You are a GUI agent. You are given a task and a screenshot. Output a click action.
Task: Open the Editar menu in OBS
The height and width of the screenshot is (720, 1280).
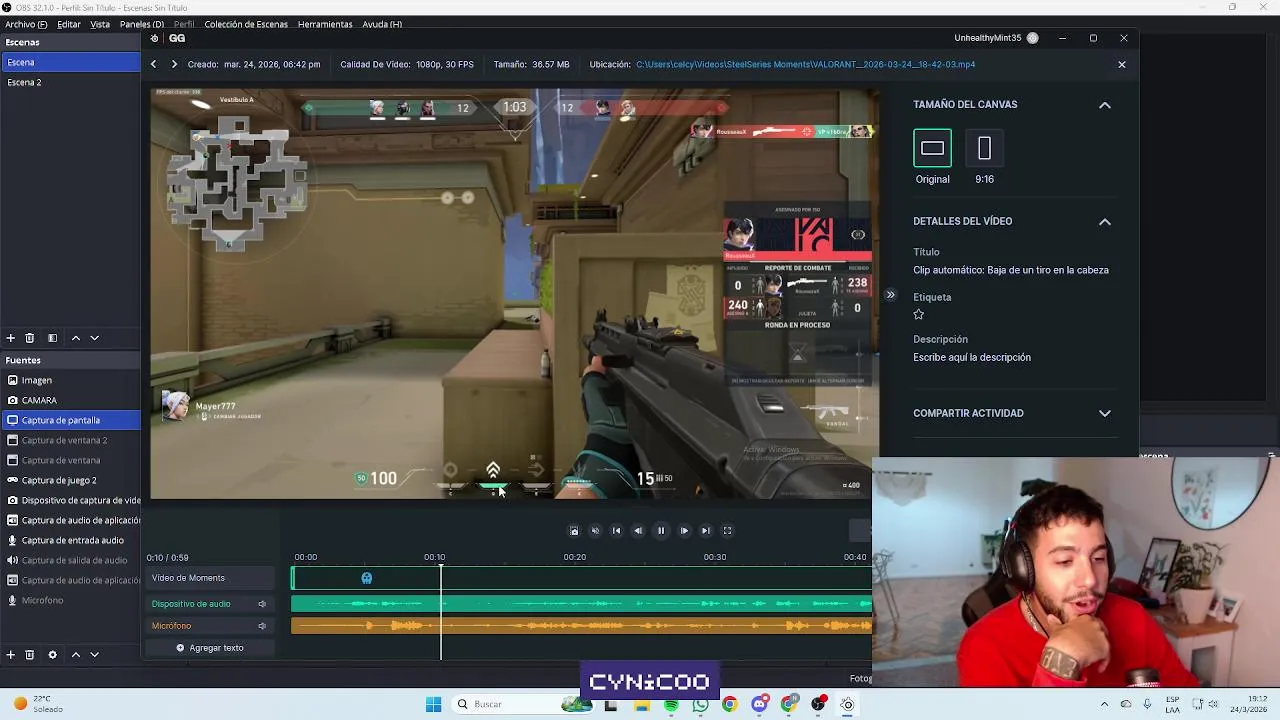pyautogui.click(x=69, y=24)
